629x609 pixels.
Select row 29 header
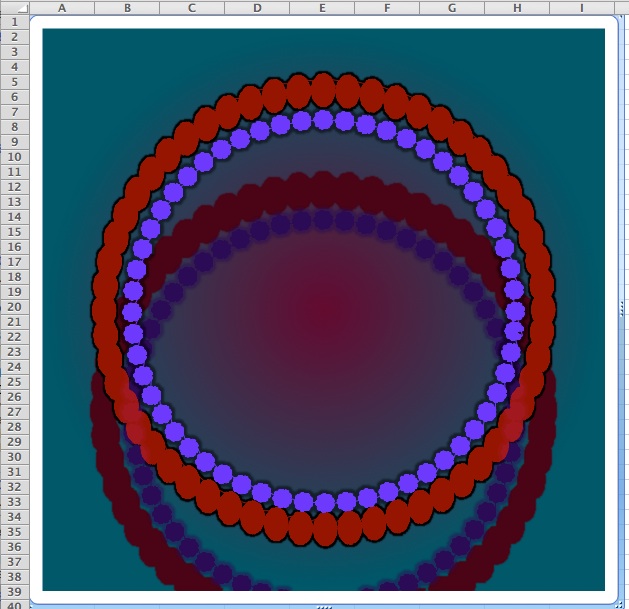tap(14, 442)
